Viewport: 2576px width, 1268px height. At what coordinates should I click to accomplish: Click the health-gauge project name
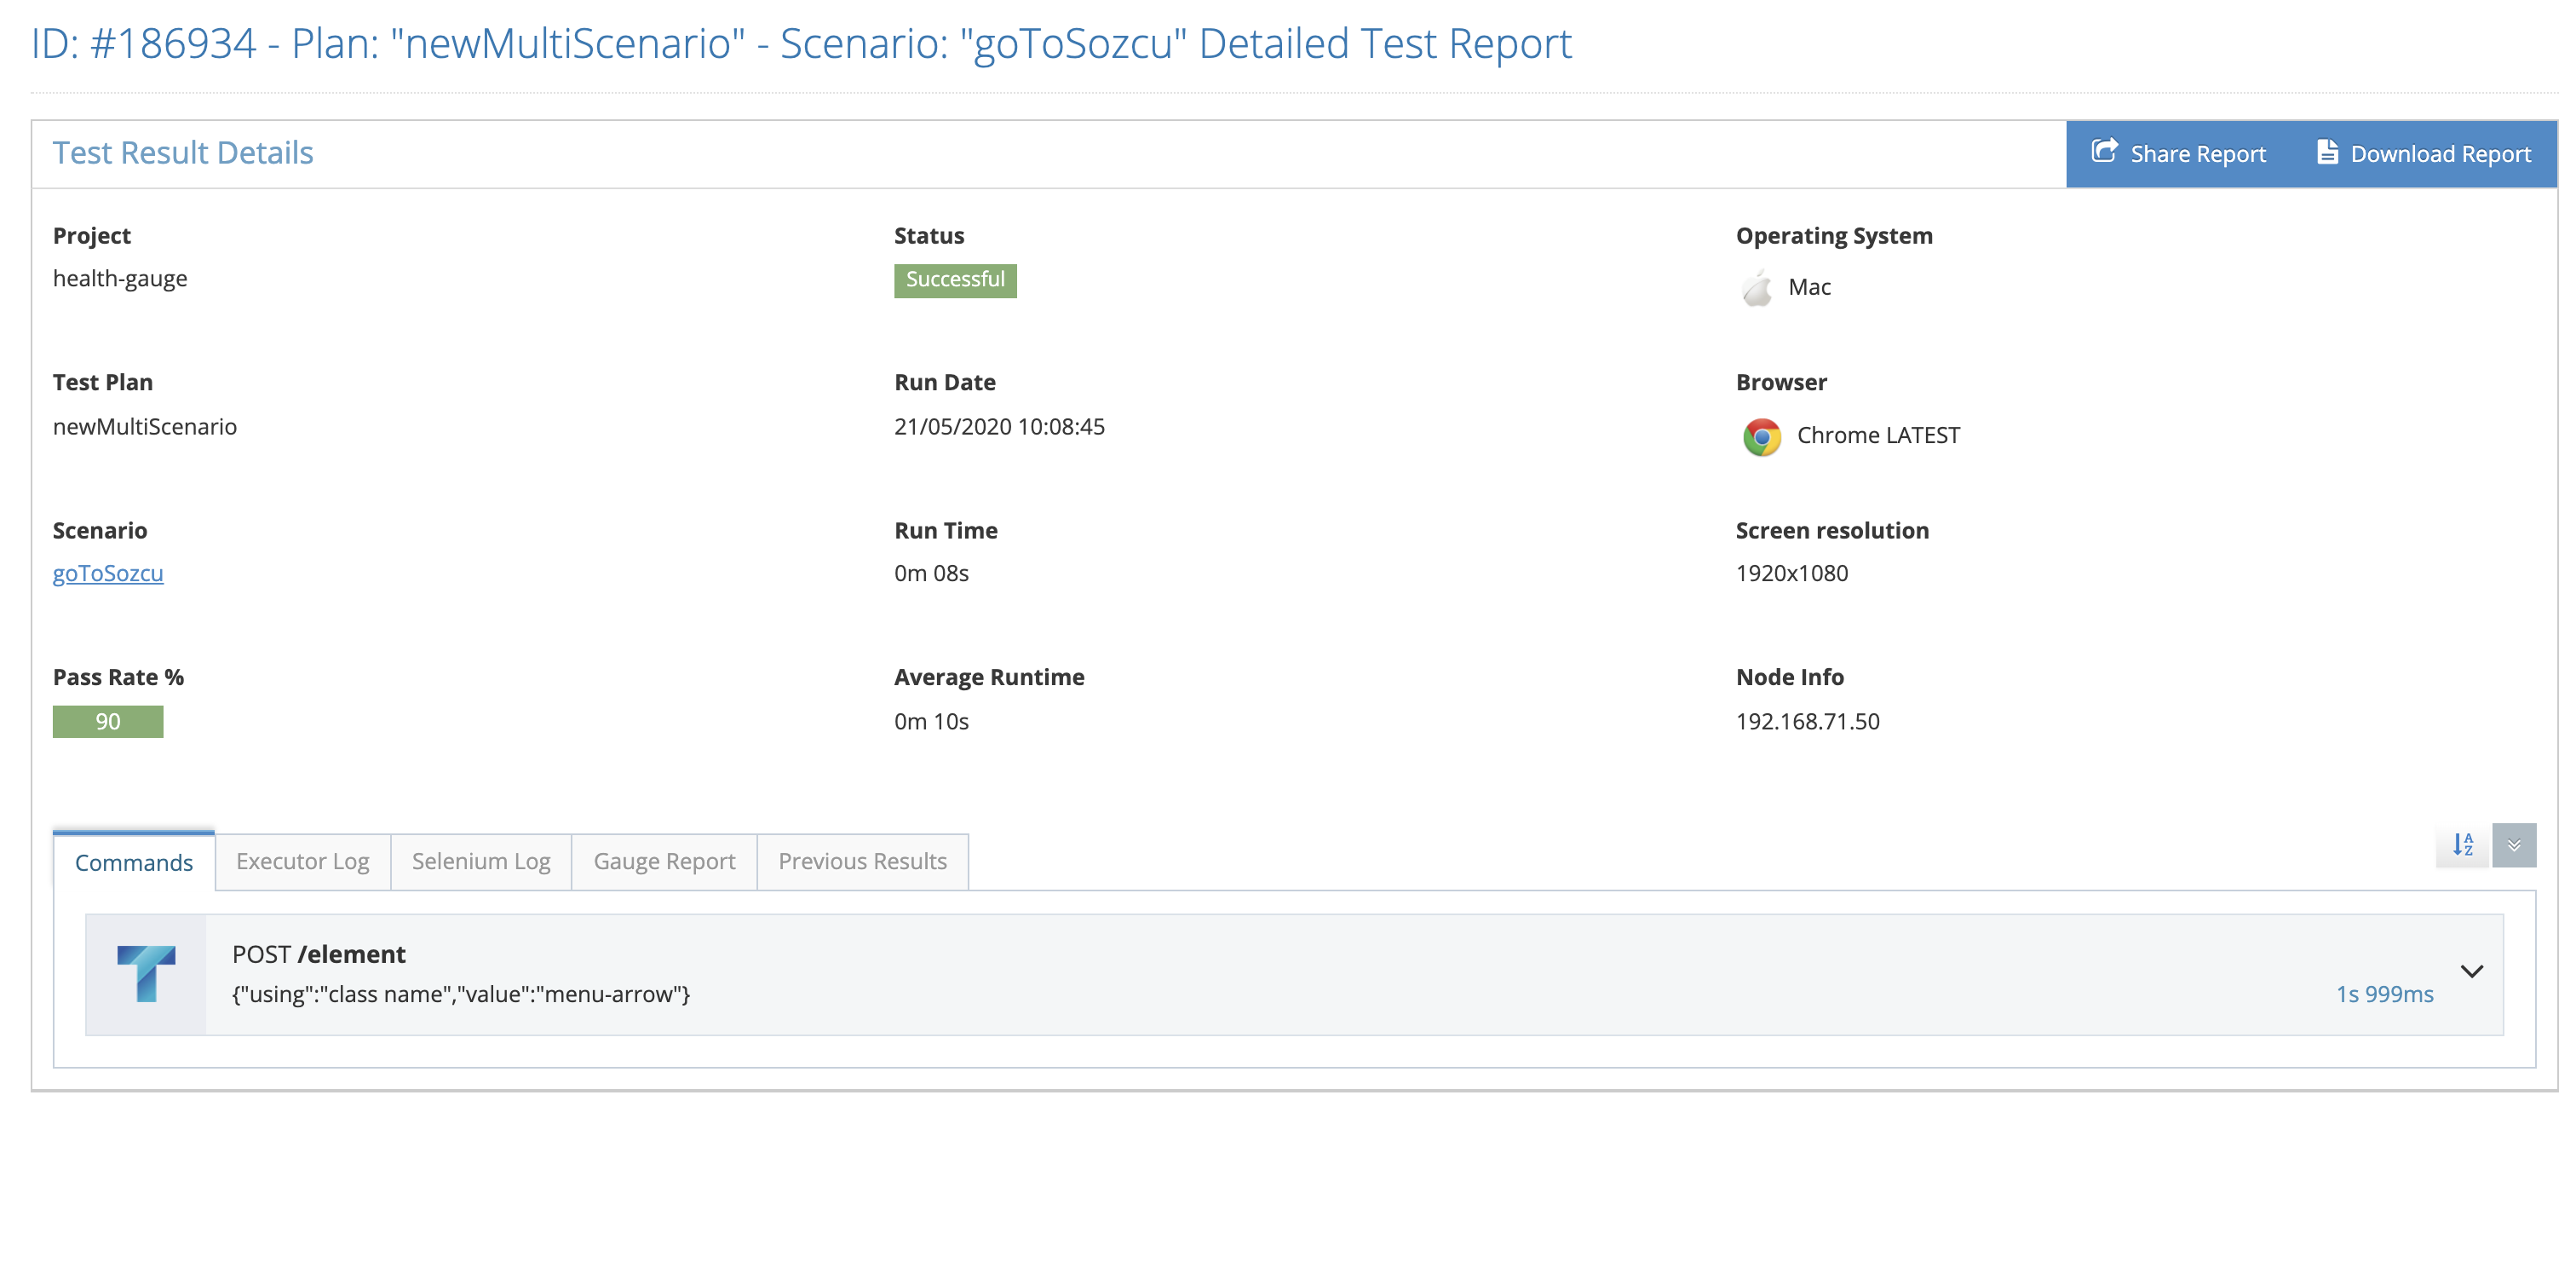(x=120, y=279)
